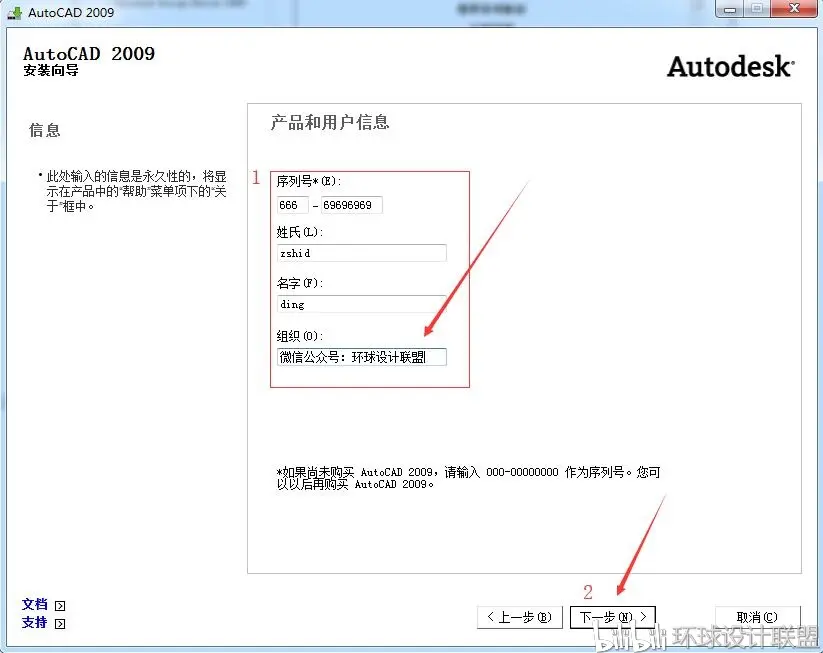Open the 文档 documentation link
The image size is (823, 653).
pyautogui.click(x=35, y=604)
